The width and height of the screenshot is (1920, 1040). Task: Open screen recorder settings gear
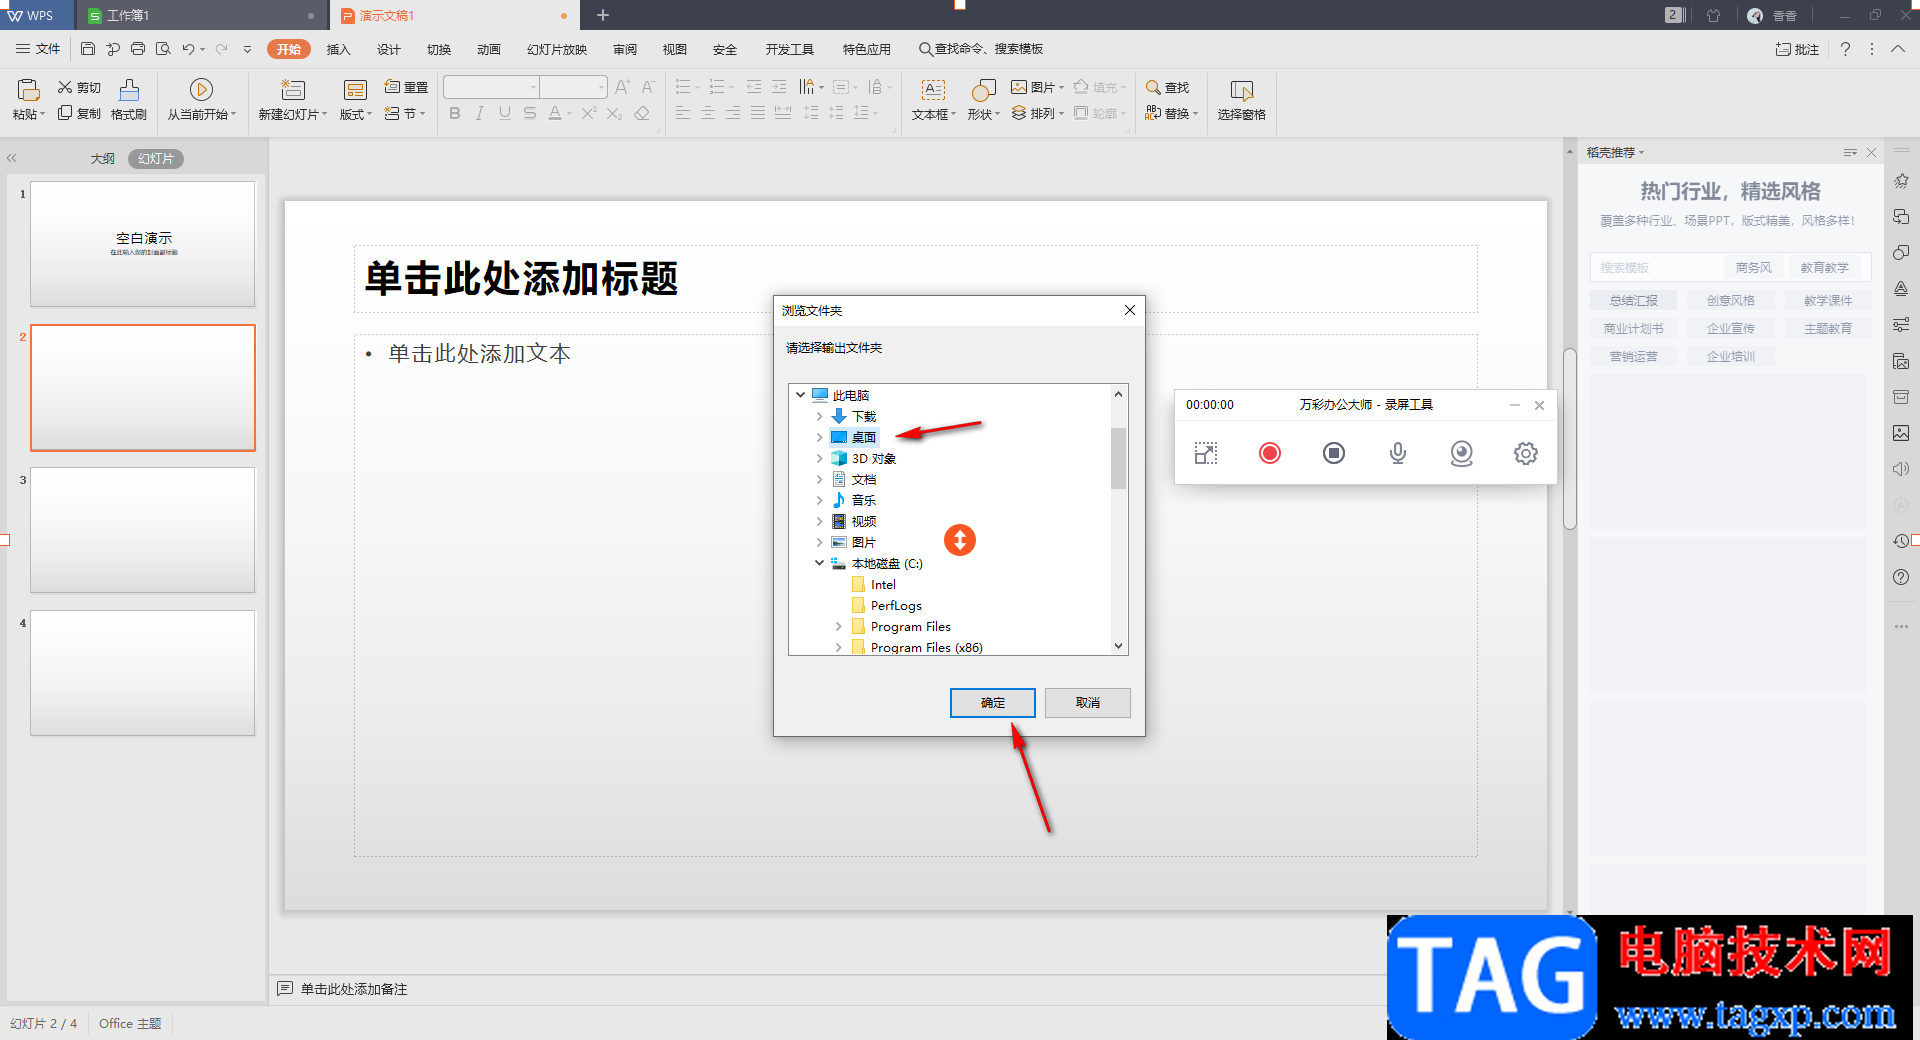pos(1526,454)
